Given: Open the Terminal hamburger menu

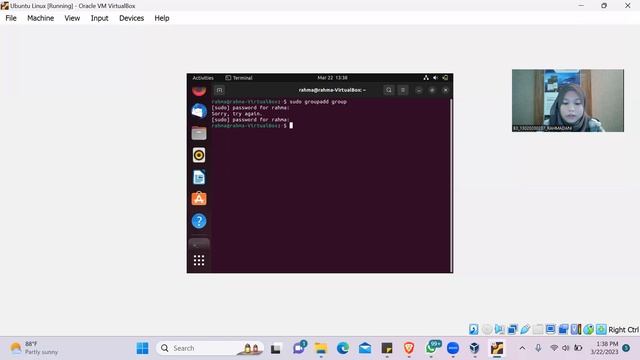Looking at the screenshot, I should coord(403,90).
